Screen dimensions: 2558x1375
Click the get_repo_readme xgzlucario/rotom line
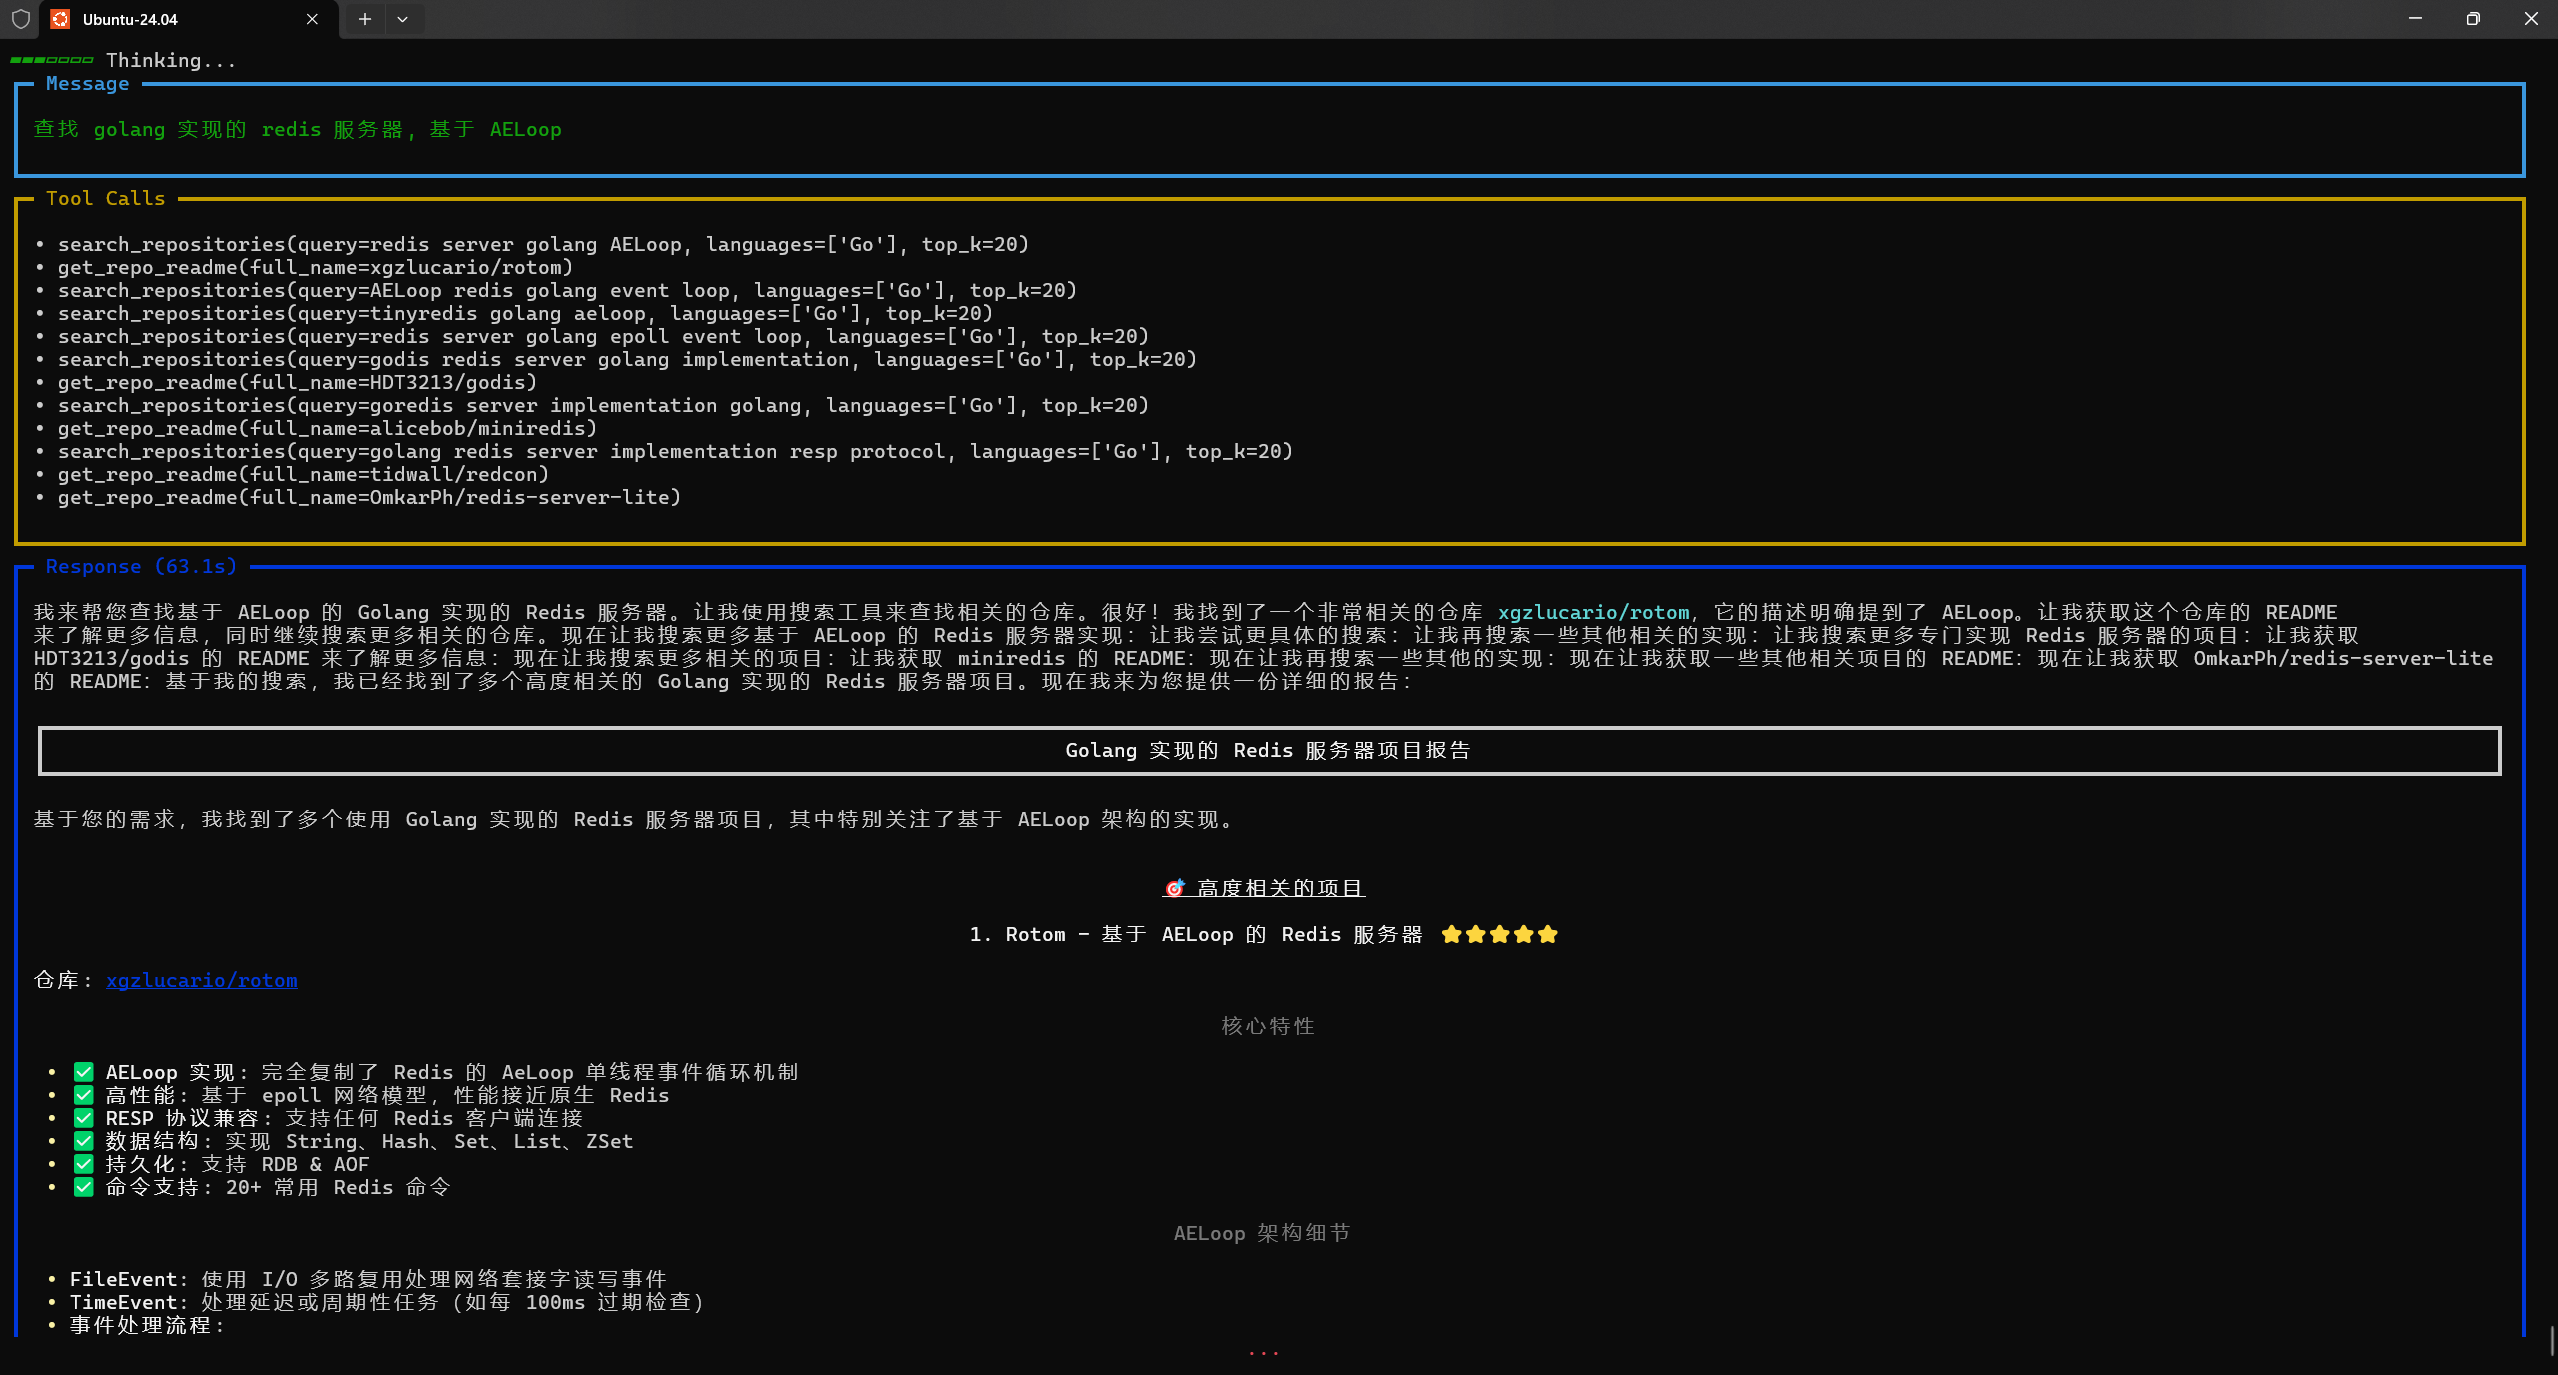tap(315, 268)
